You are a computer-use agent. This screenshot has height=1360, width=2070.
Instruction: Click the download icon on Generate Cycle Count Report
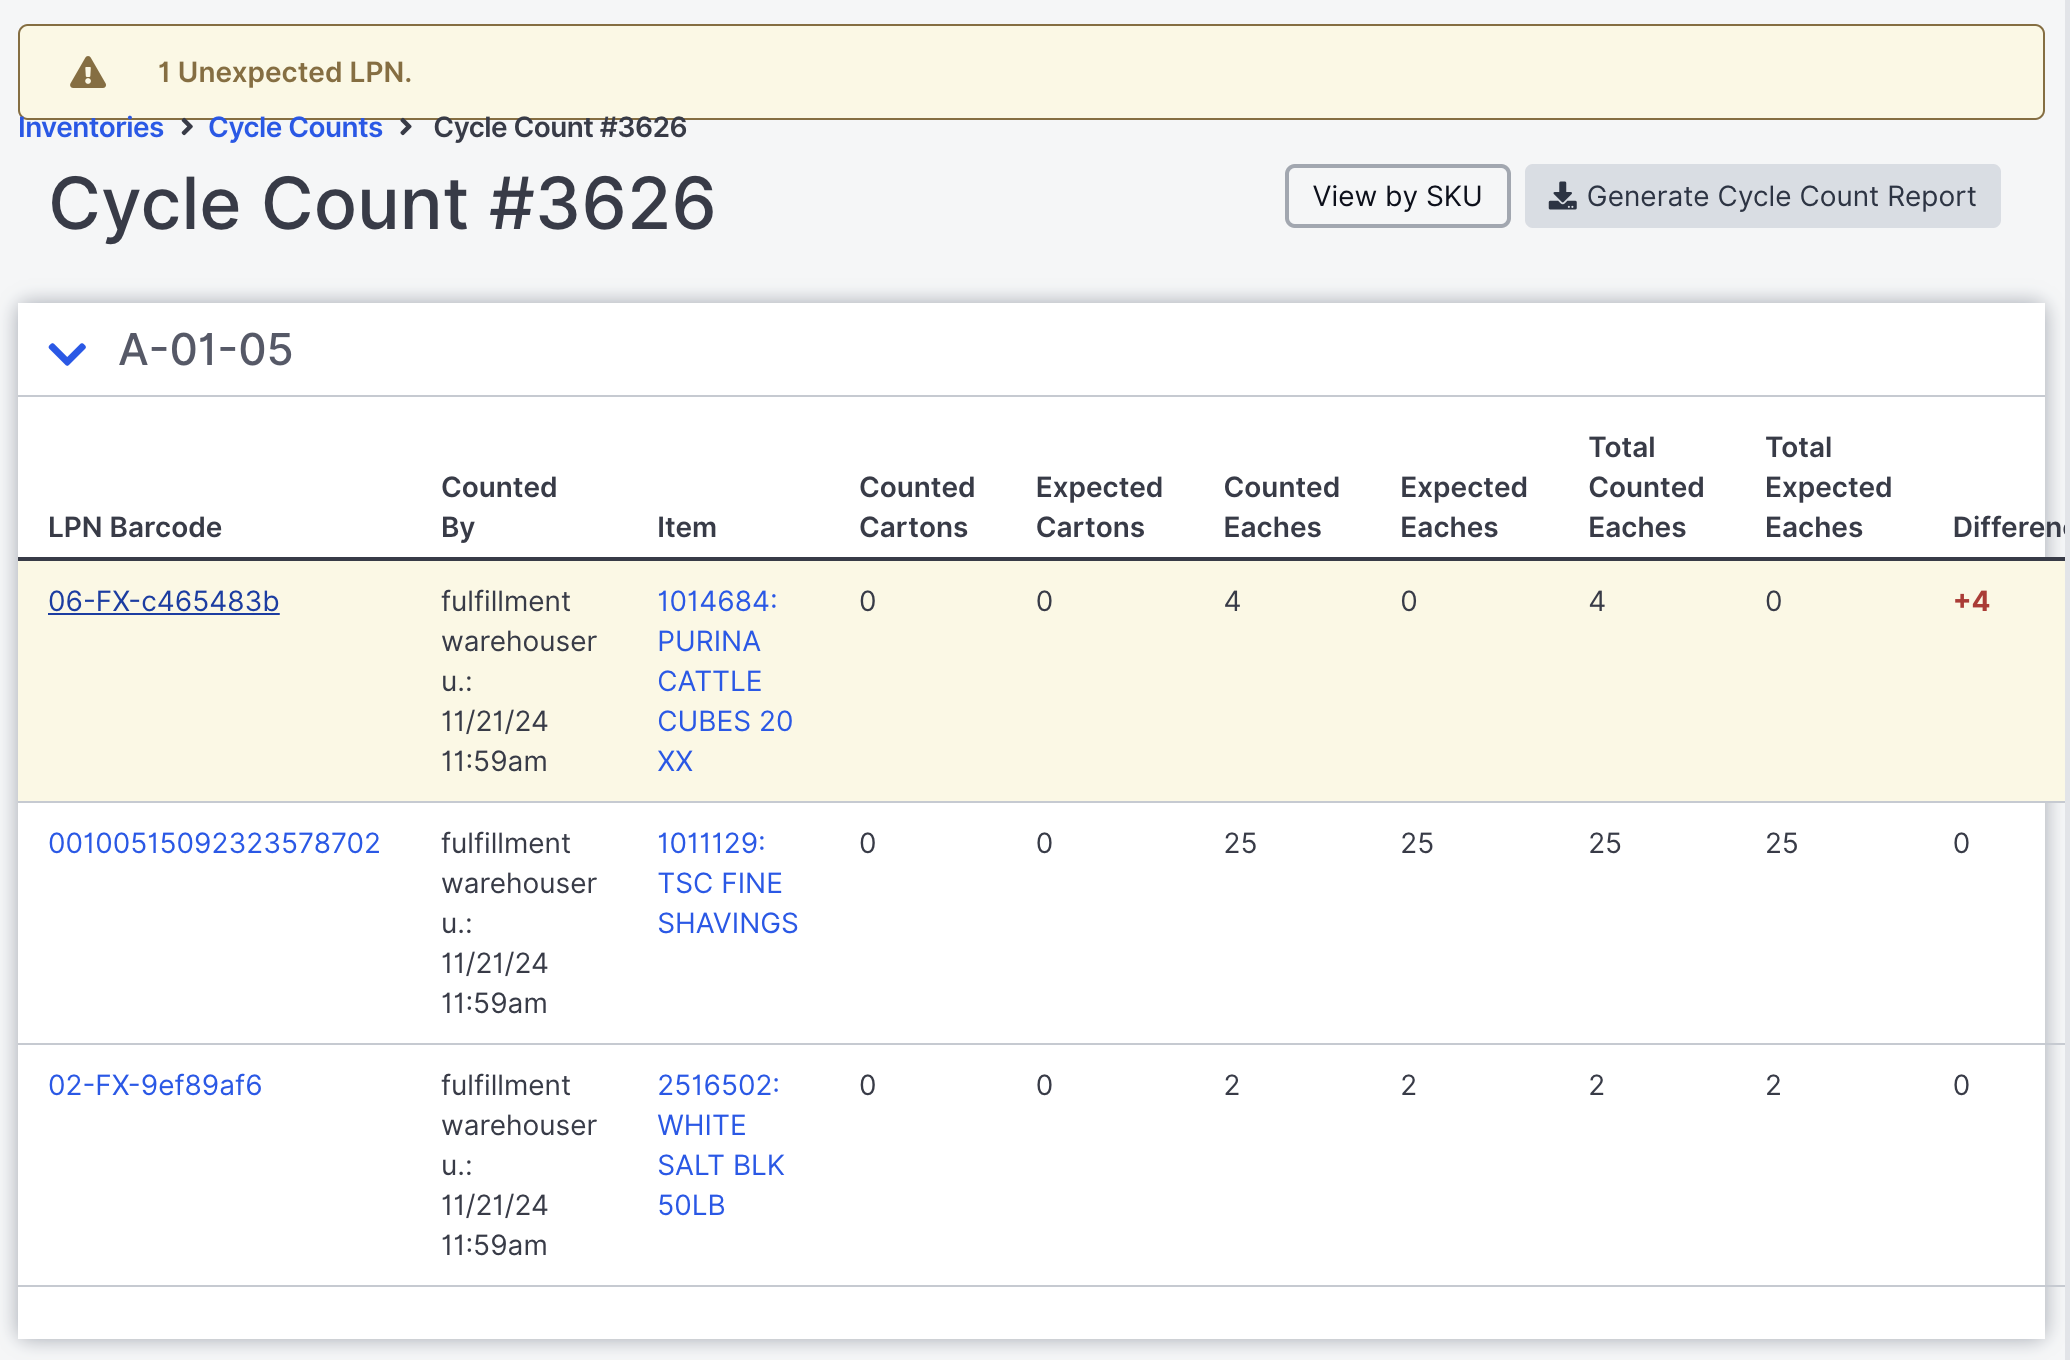tap(1564, 196)
